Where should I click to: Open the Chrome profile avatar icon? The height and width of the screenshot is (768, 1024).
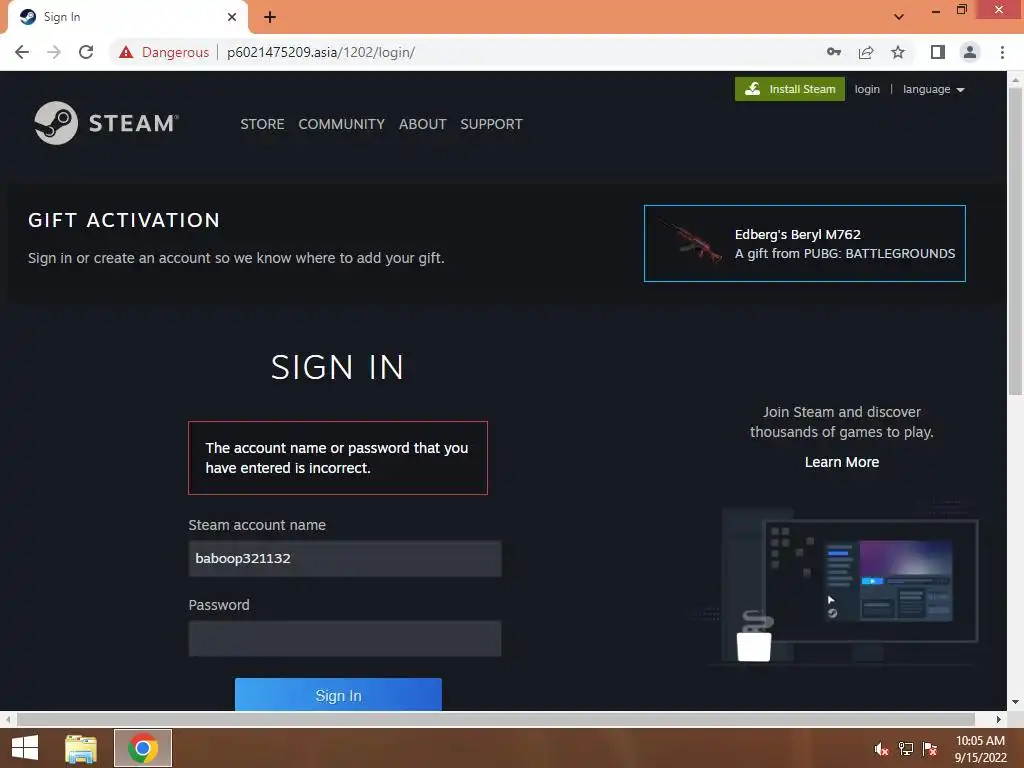coord(970,52)
